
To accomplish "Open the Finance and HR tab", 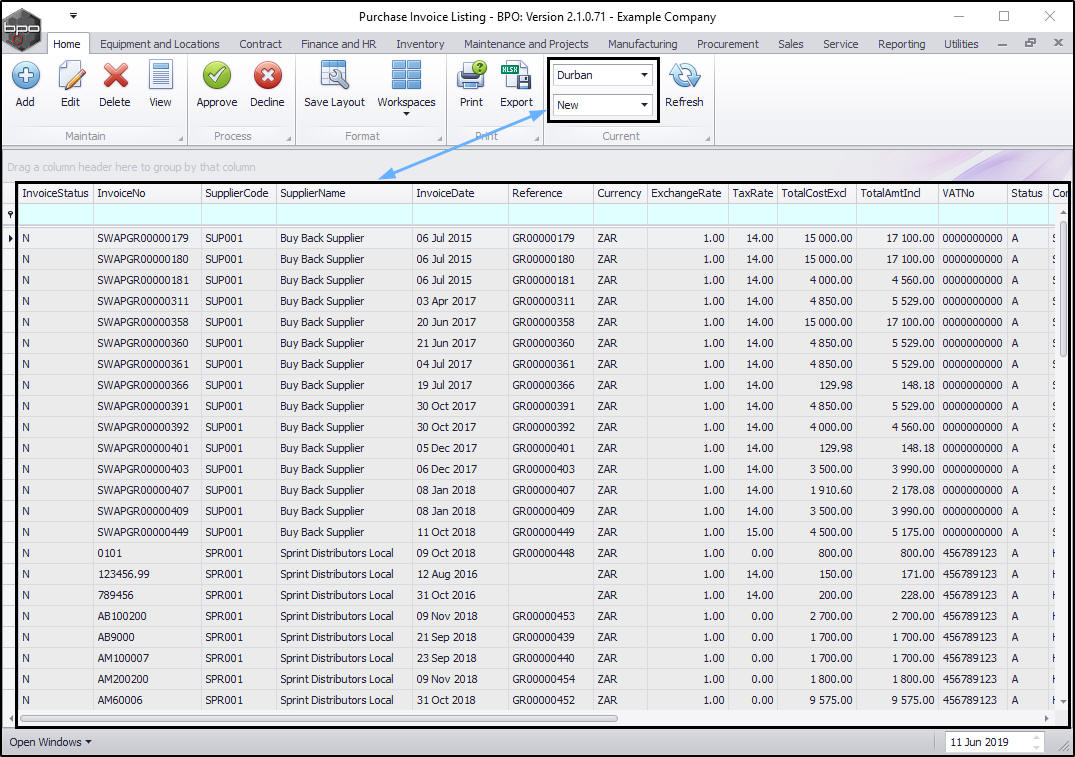I will (x=339, y=44).
